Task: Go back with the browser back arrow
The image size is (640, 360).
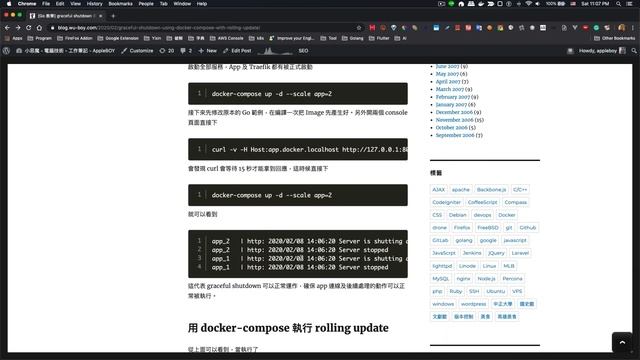Action: 7,28
